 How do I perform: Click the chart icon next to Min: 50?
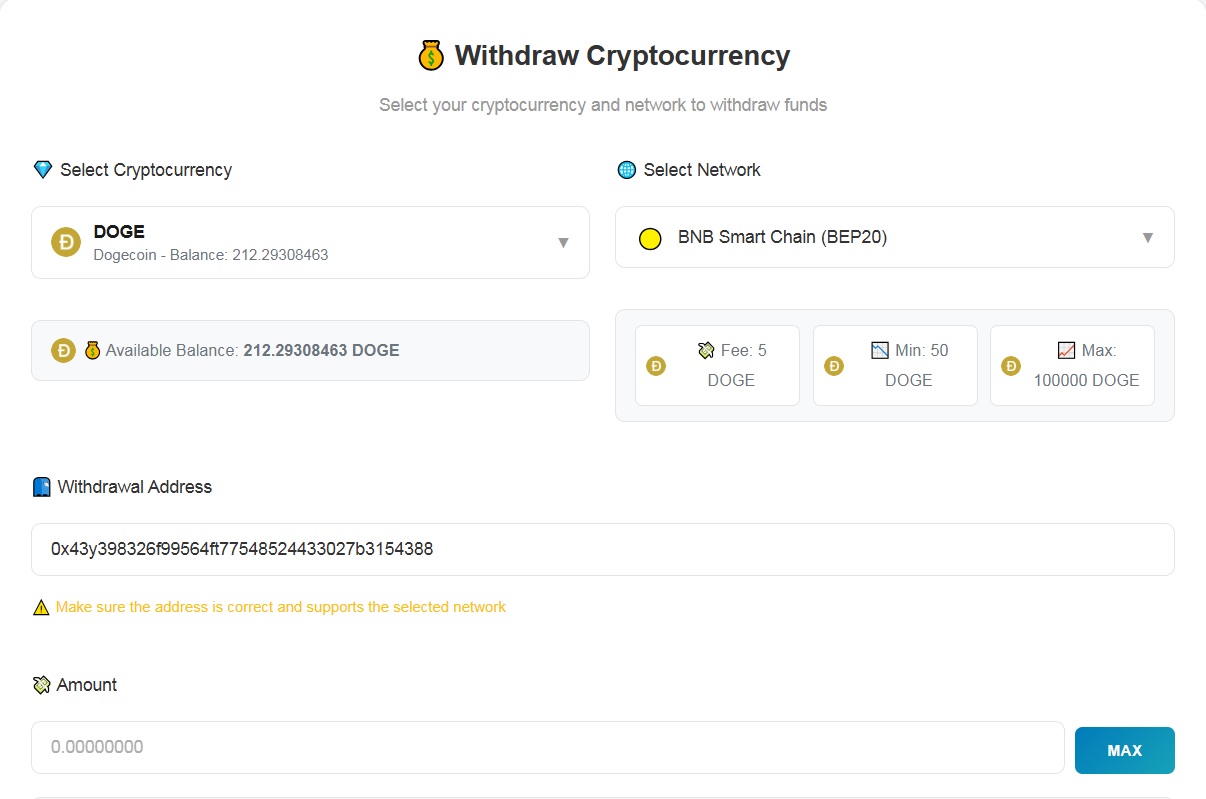tap(880, 351)
